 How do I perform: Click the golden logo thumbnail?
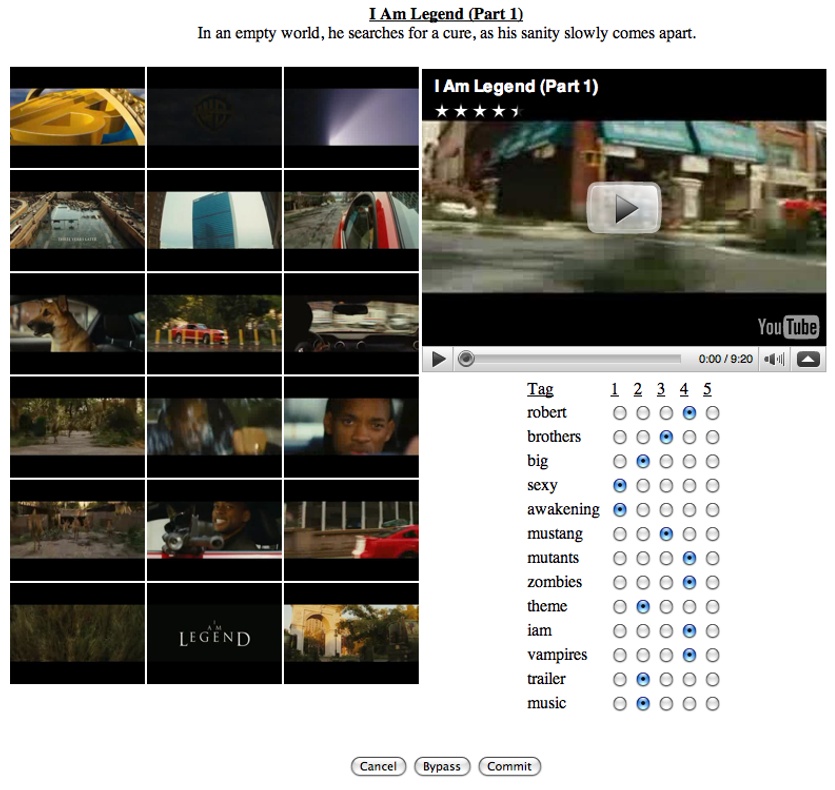click(77, 117)
